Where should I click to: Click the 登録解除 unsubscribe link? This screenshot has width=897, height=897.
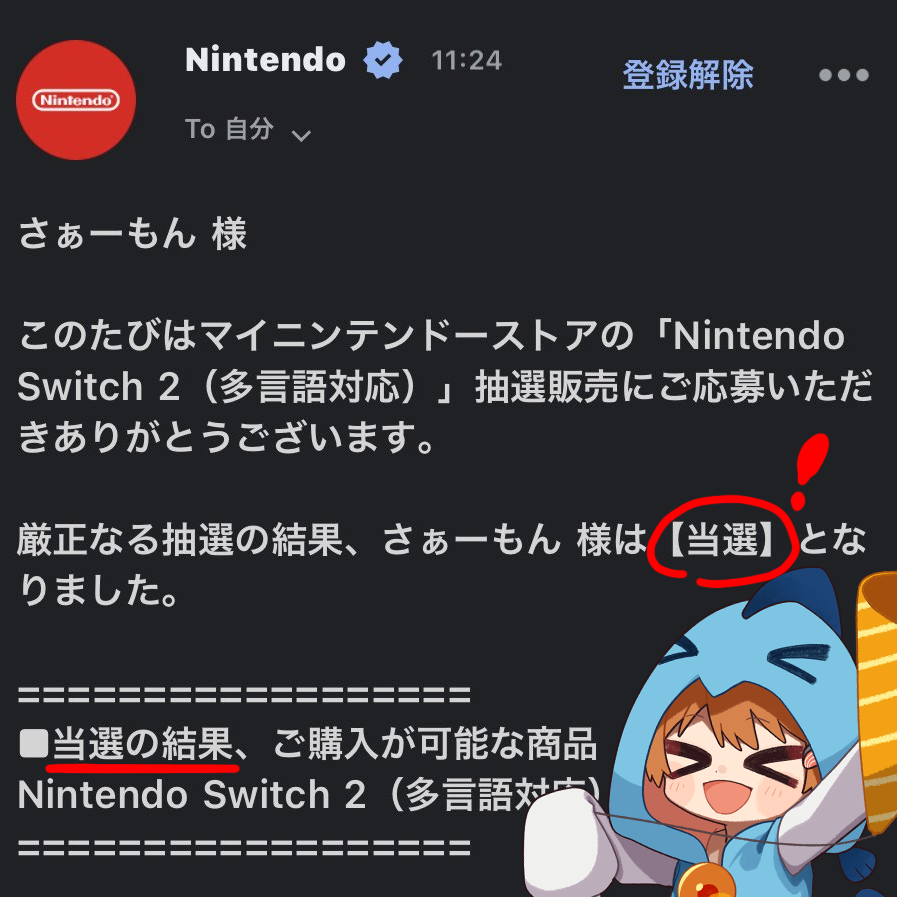point(688,74)
